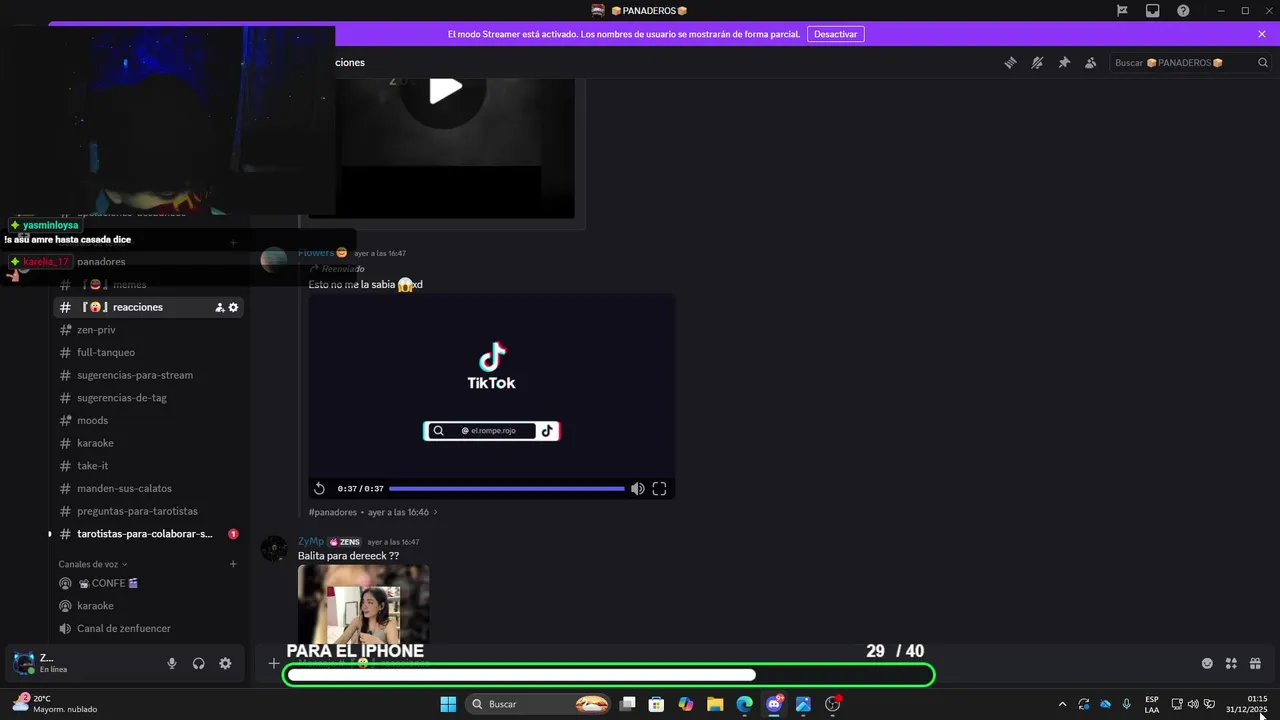Click the ZyMp username in chat
1280x720 pixels.
pos(311,541)
